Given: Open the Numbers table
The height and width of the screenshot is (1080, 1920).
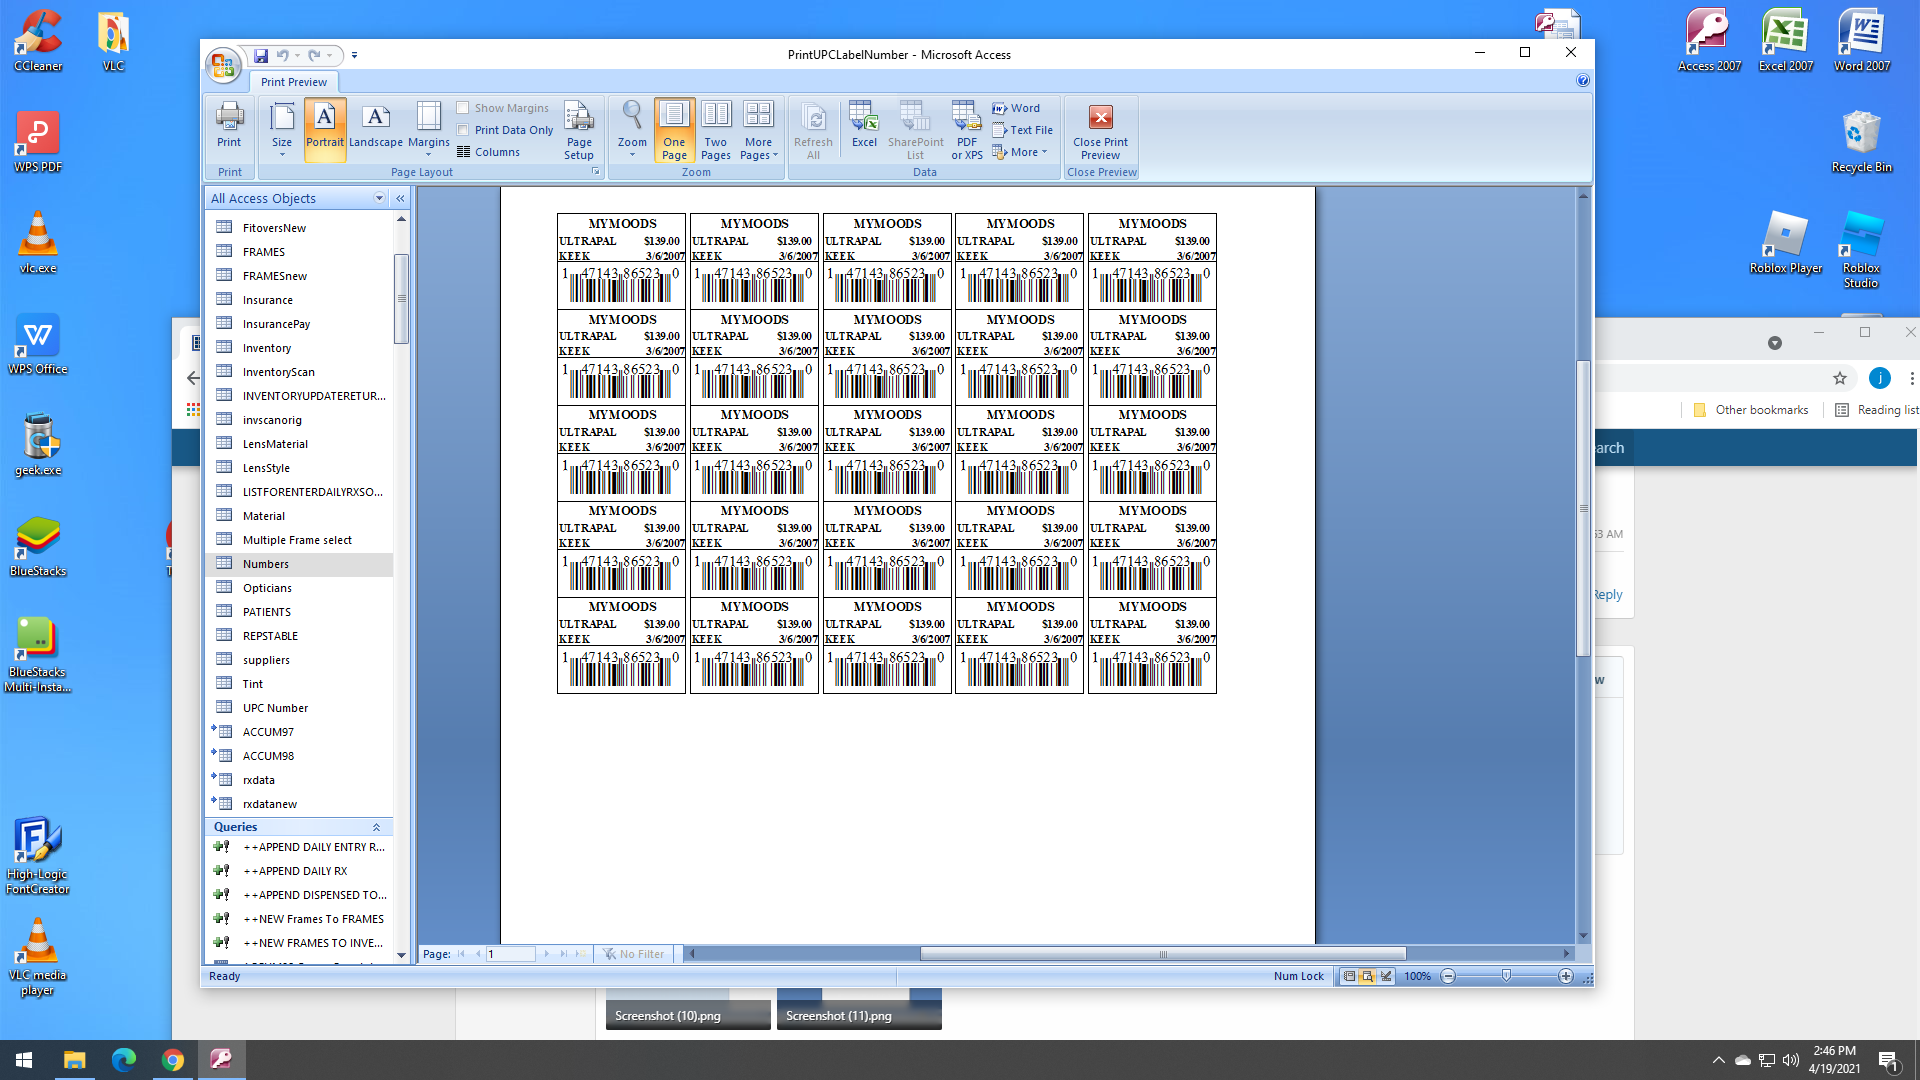Looking at the screenshot, I should (x=266, y=564).
